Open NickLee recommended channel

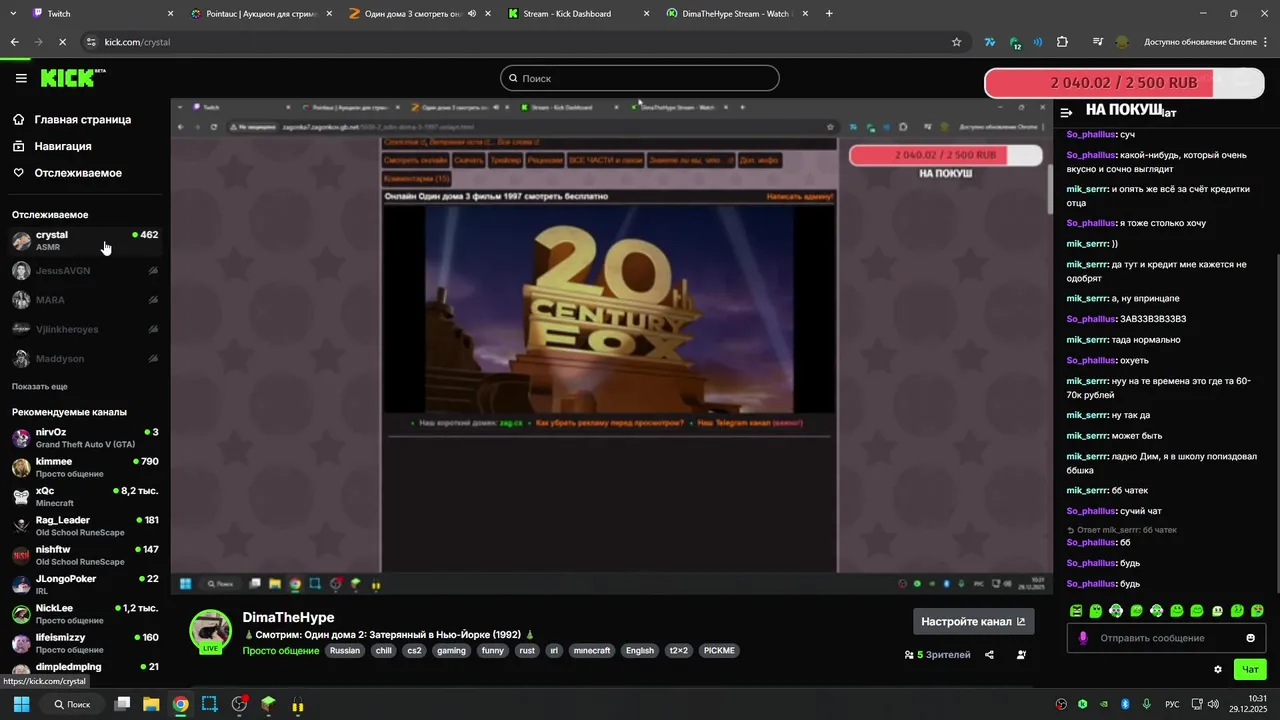[x=85, y=614]
